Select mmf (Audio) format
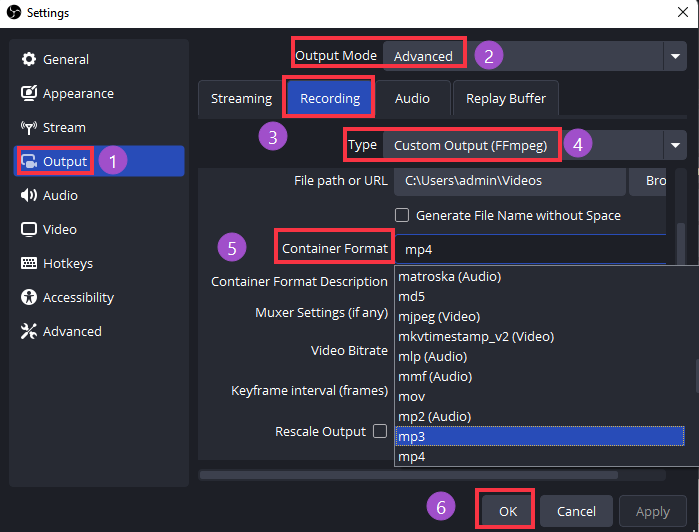The image size is (699, 532). (540, 376)
